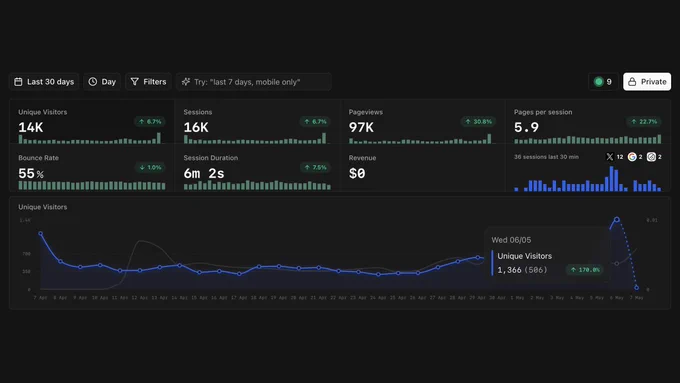
Task: Click the last data point at 7 May
Action: click(637, 288)
